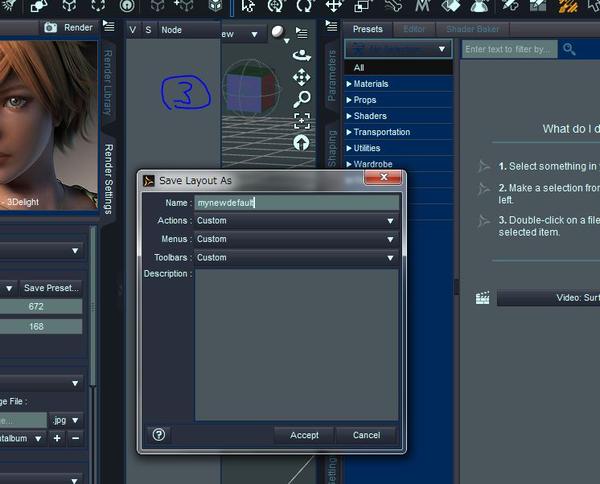
Task: Click the viewport zoom magnifier control
Action: pos(302,99)
